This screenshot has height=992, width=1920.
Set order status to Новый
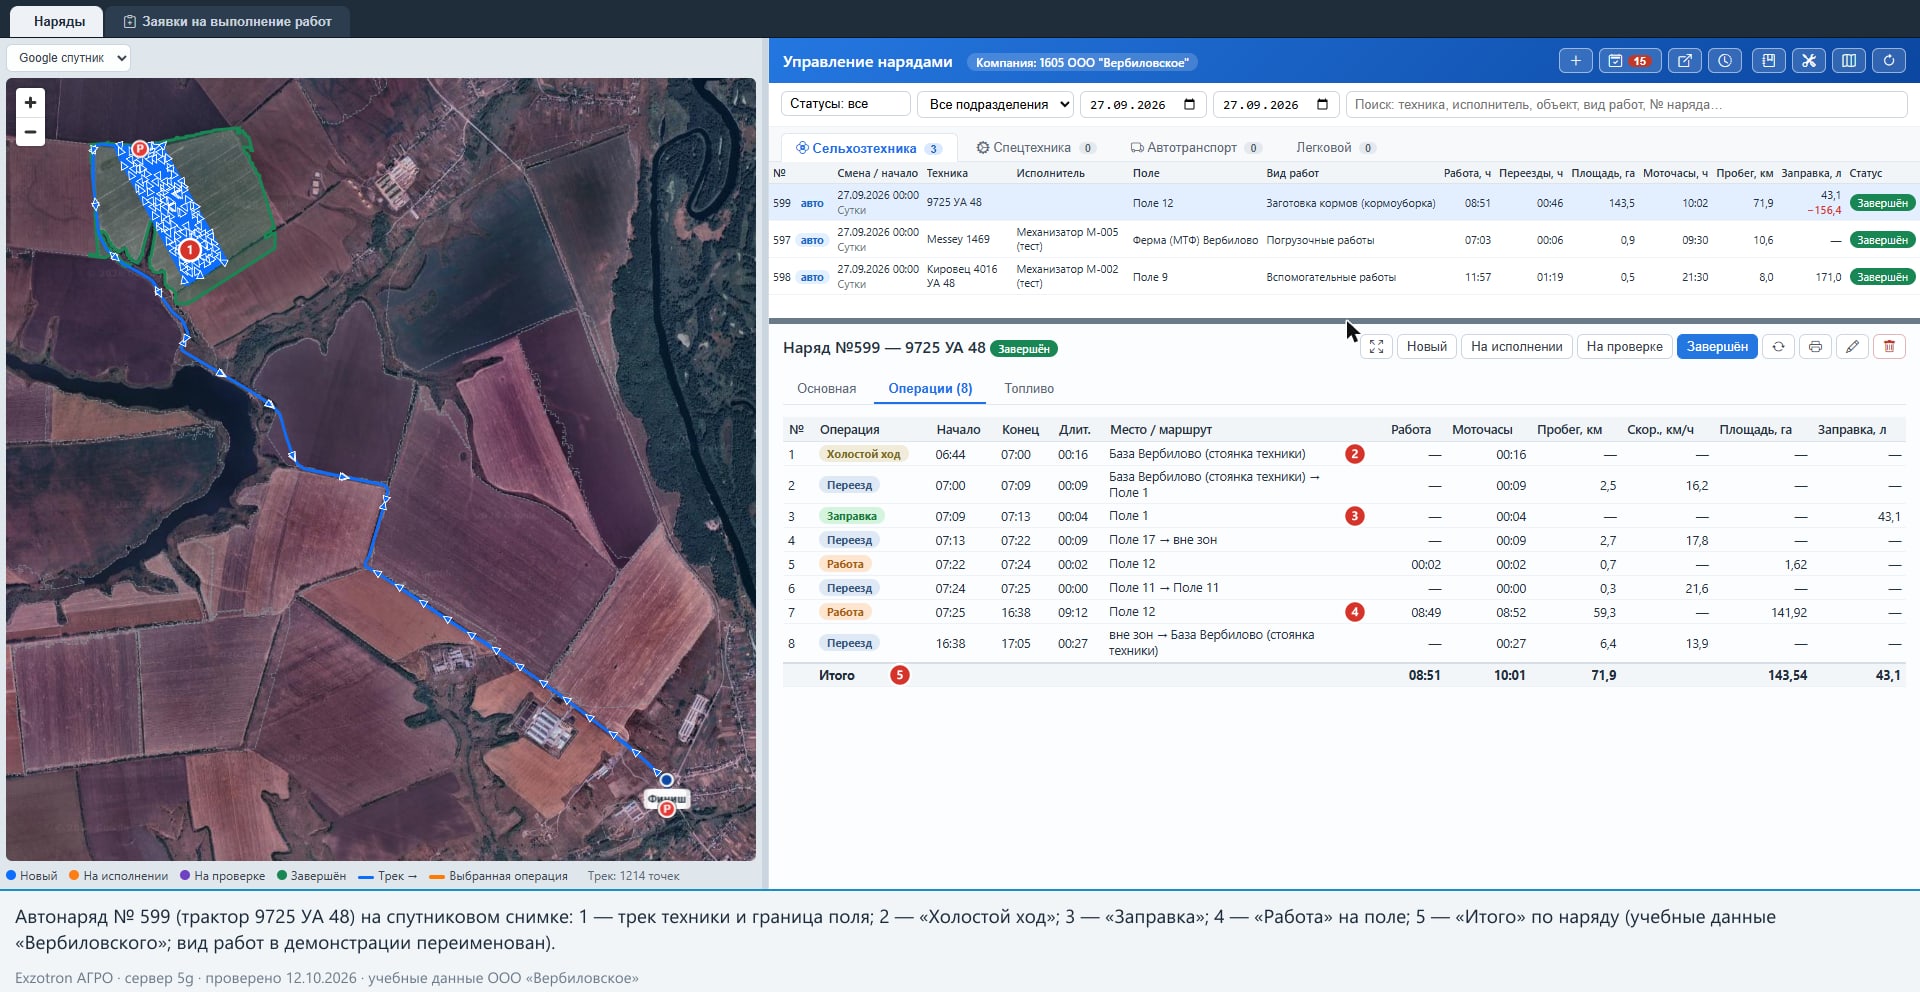click(x=1426, y=347)
